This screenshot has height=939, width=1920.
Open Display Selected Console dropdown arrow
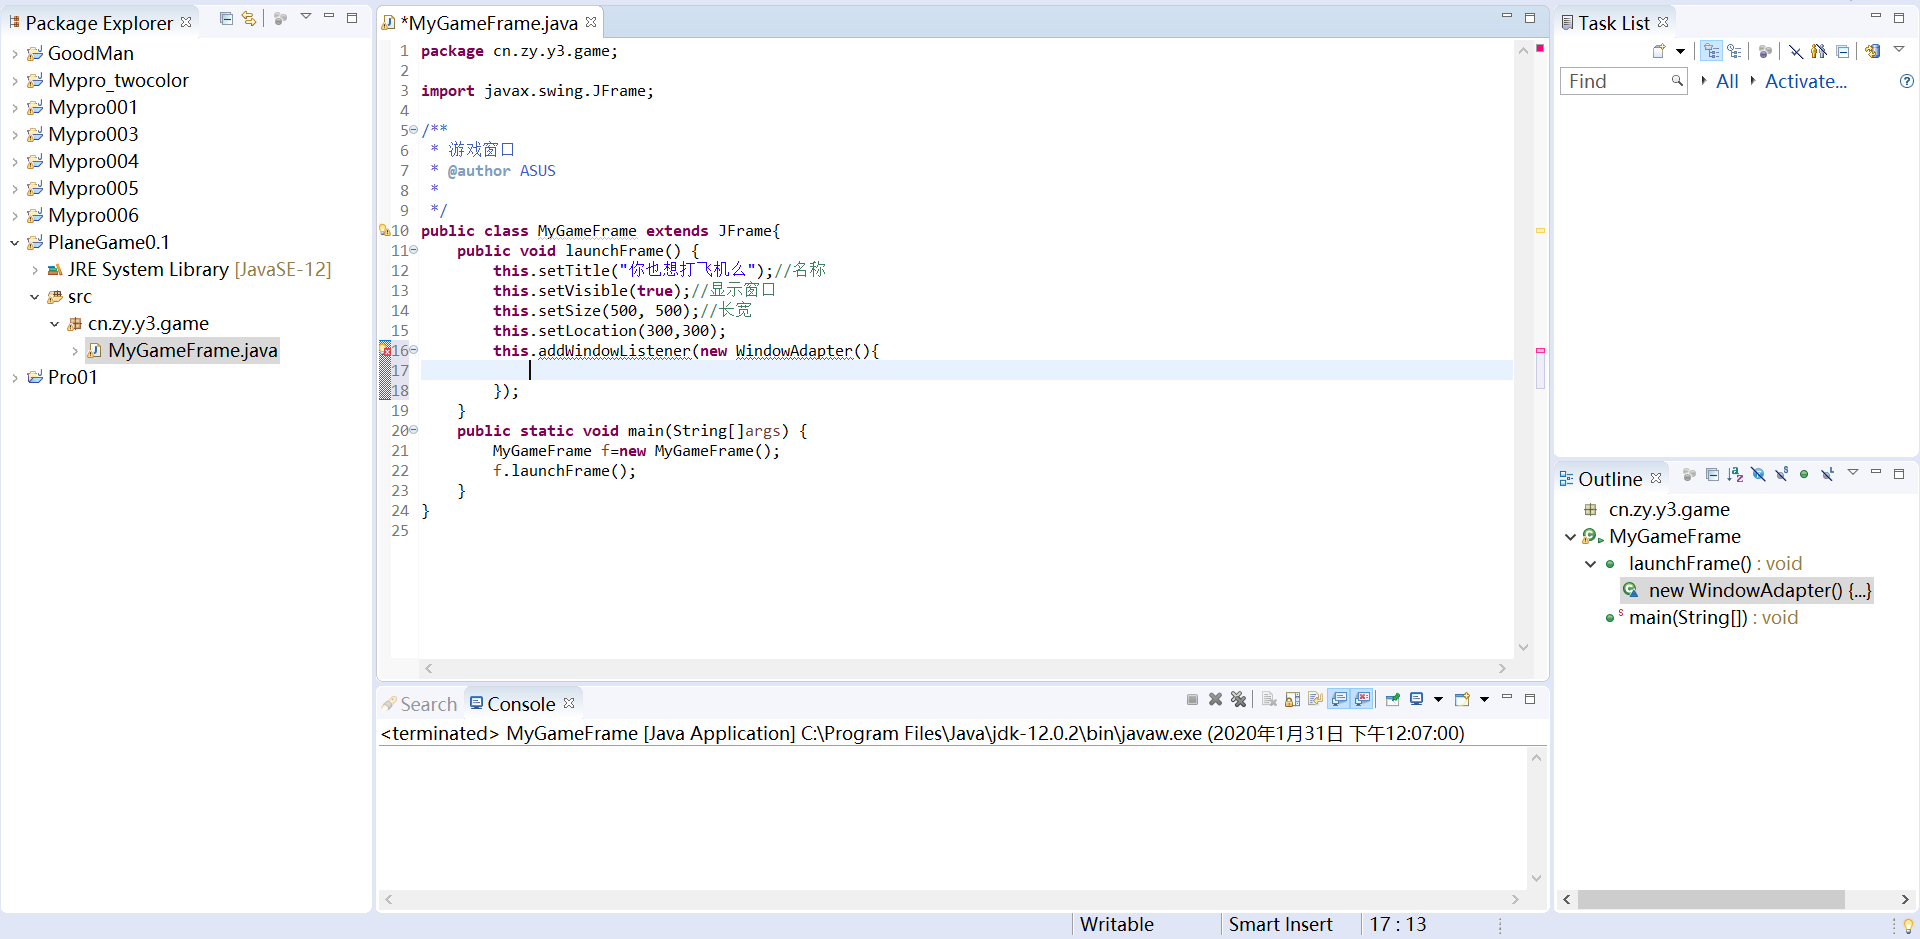[x=1438, y=699]
